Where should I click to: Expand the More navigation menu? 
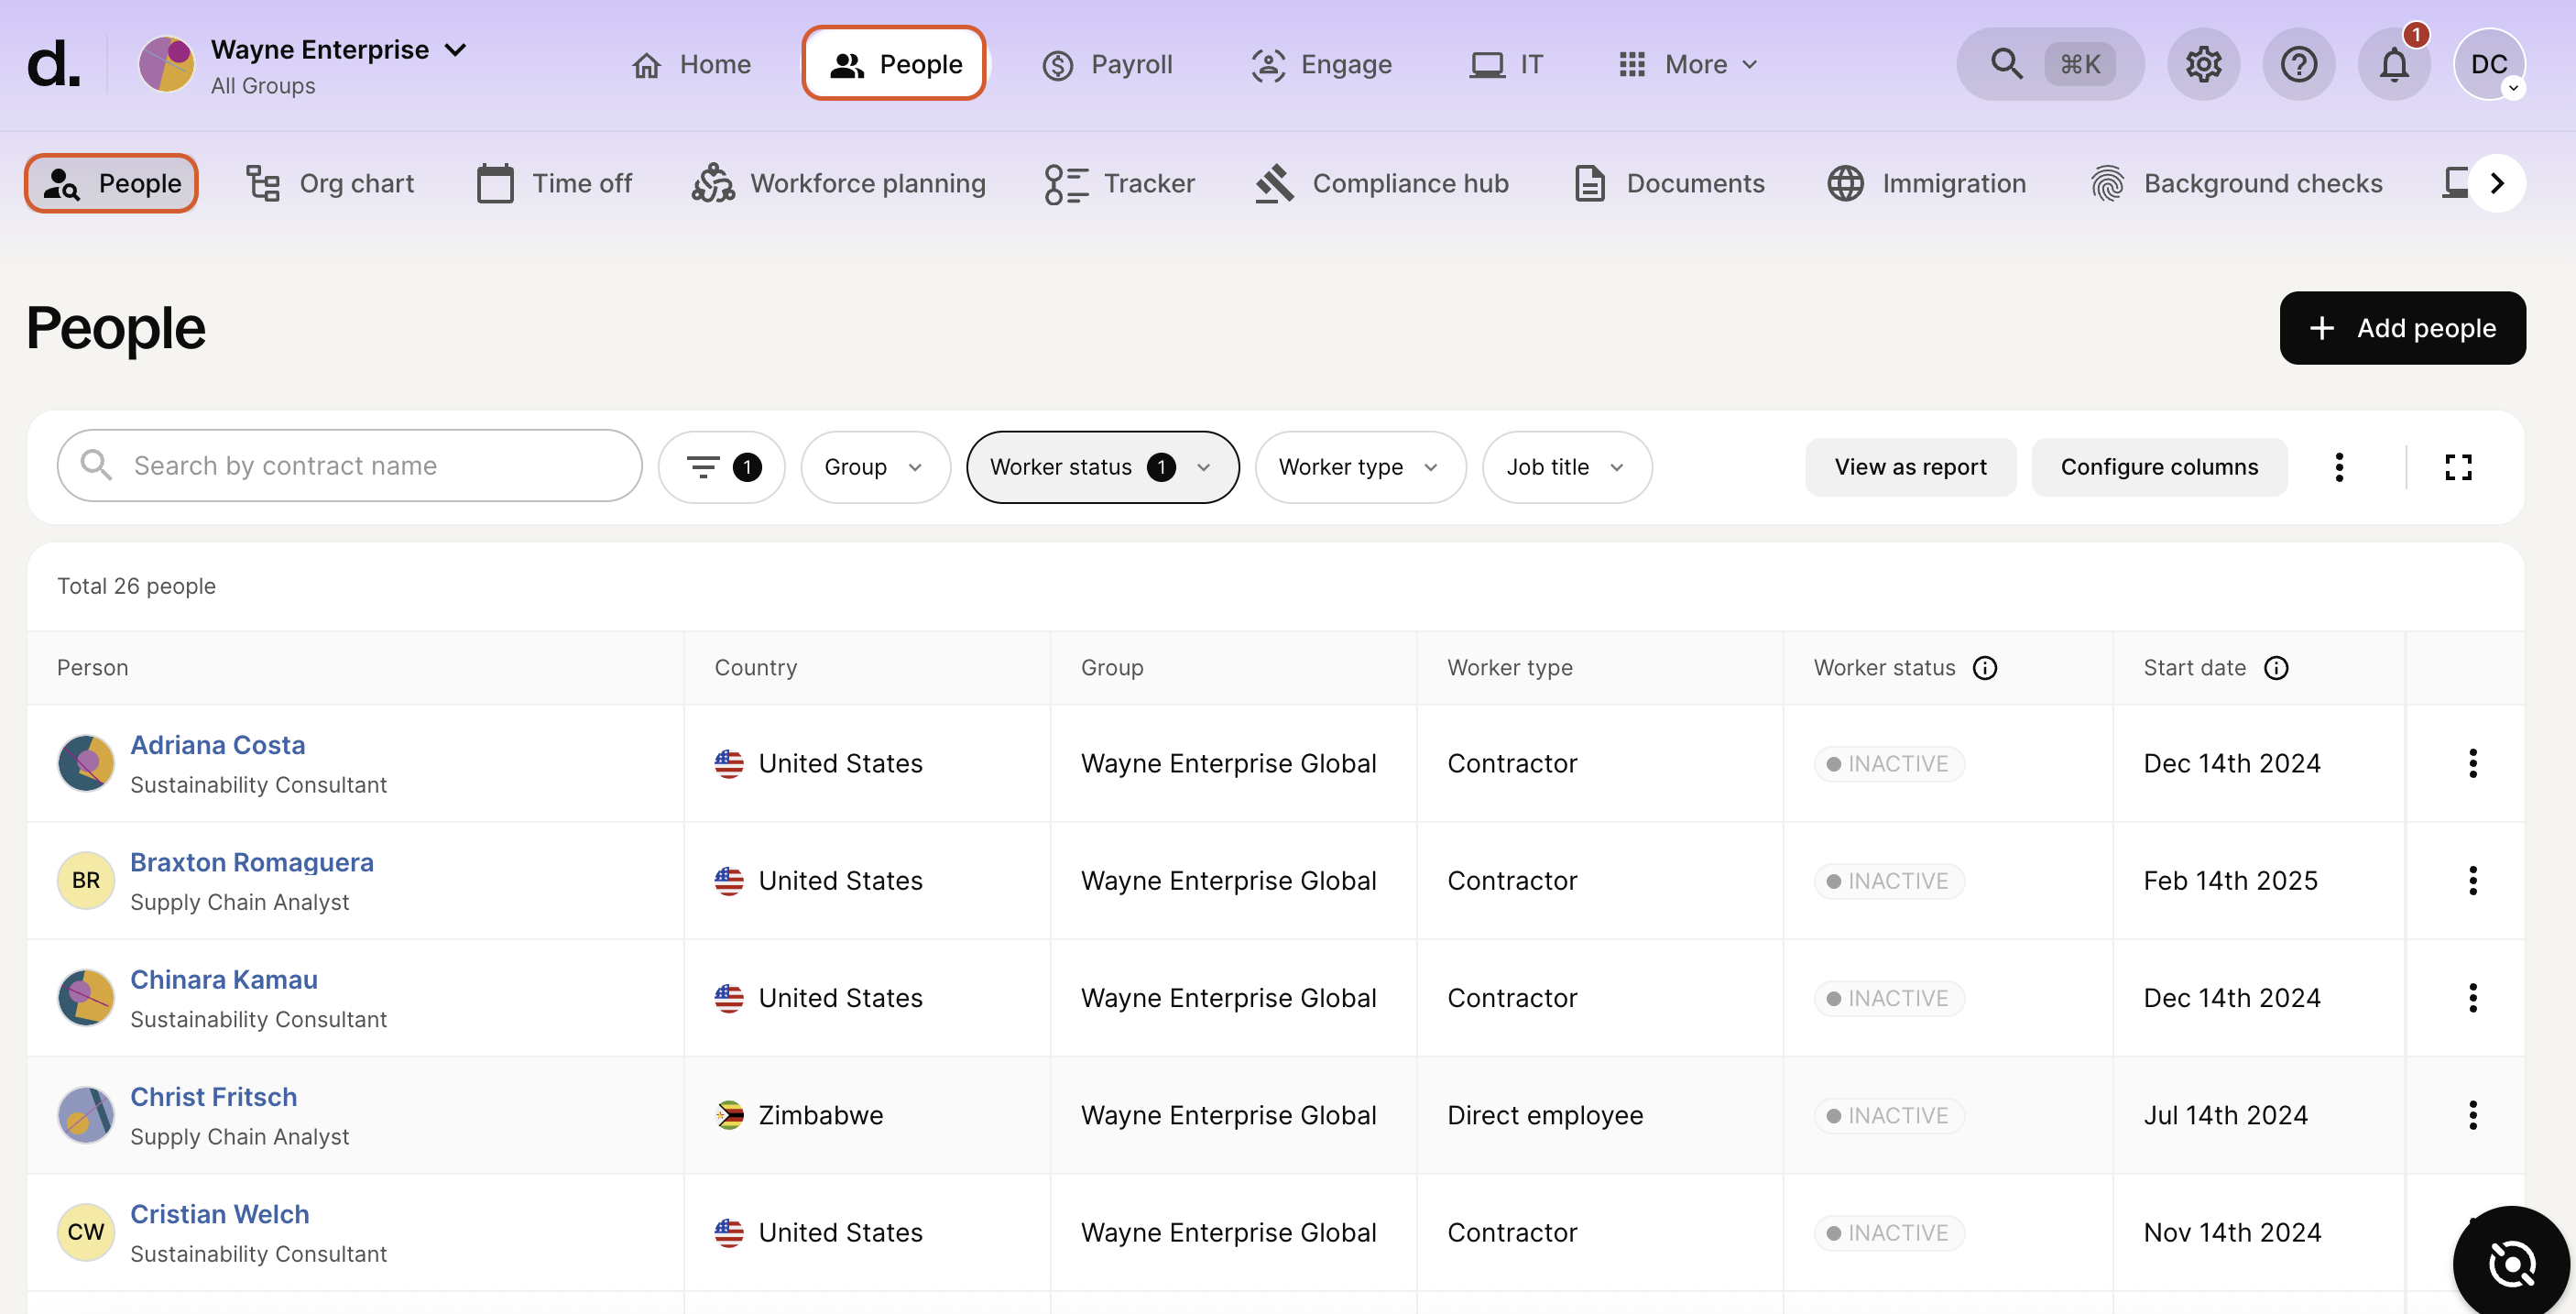1688,64
